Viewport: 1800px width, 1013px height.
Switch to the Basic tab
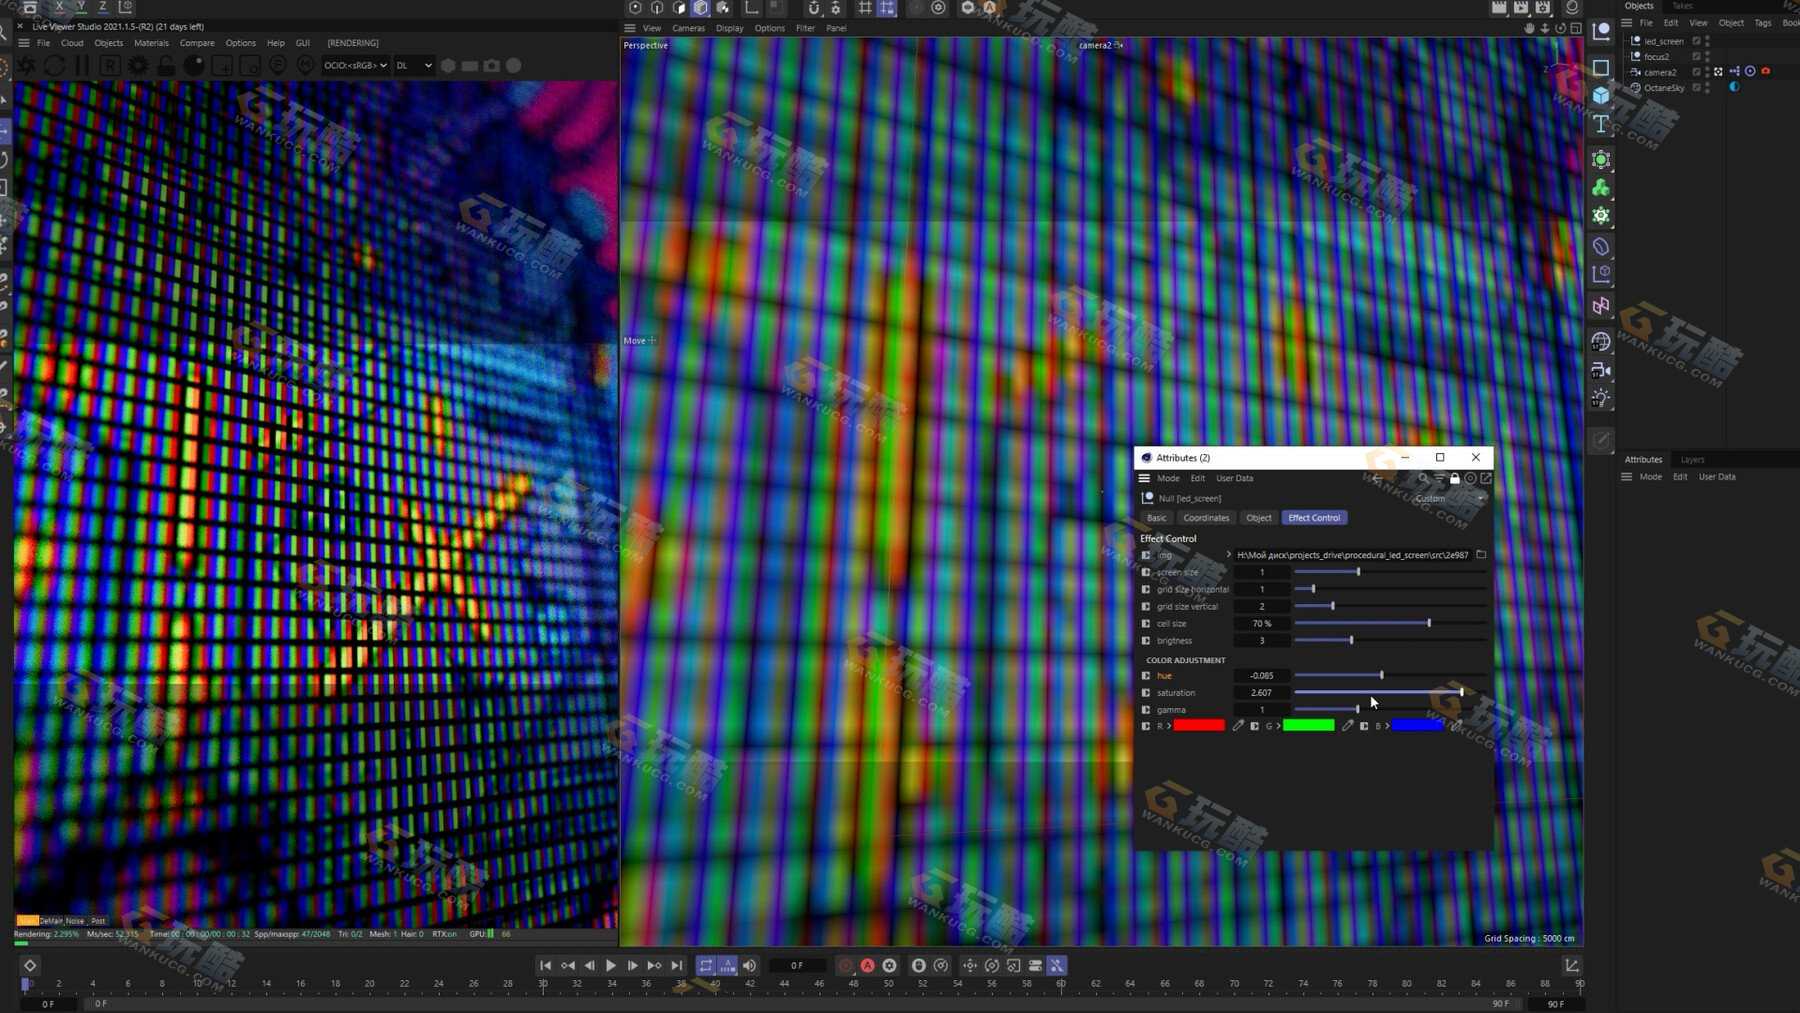(x=1156, y=518)
